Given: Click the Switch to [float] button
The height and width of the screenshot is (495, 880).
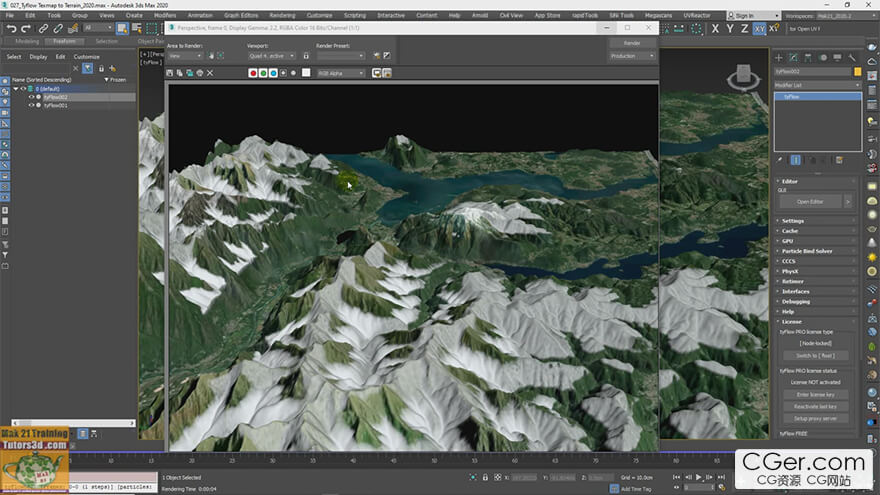Looking at the screenshot, I should [815, 355].
